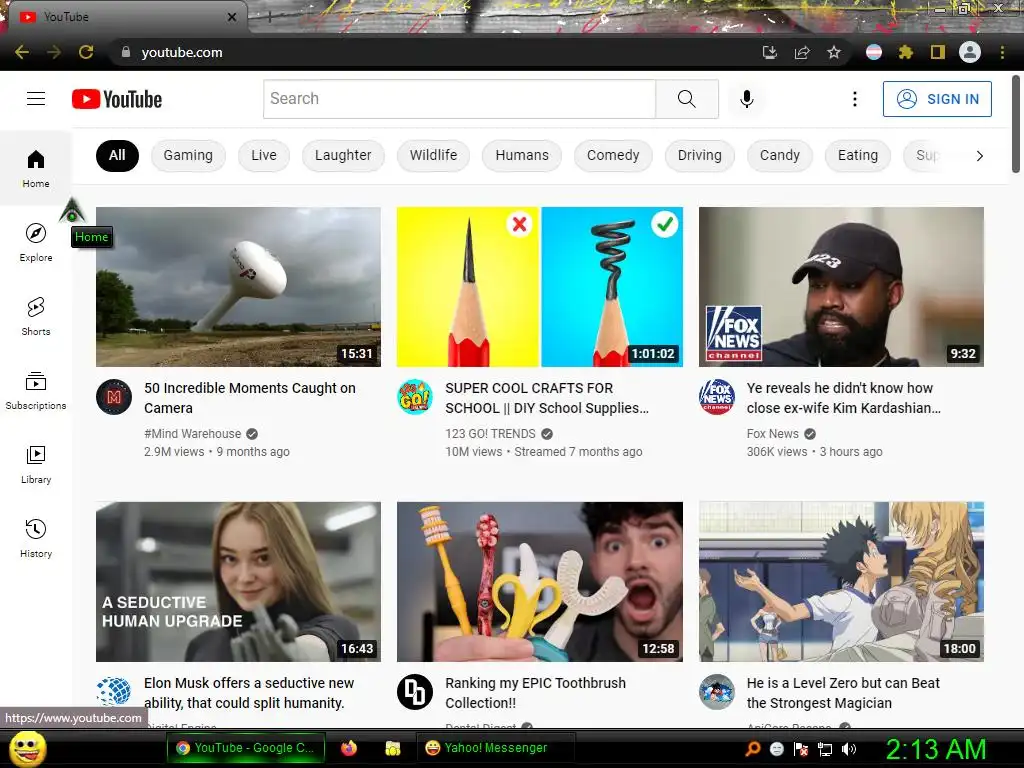Click the SIGN IN button

937,99
